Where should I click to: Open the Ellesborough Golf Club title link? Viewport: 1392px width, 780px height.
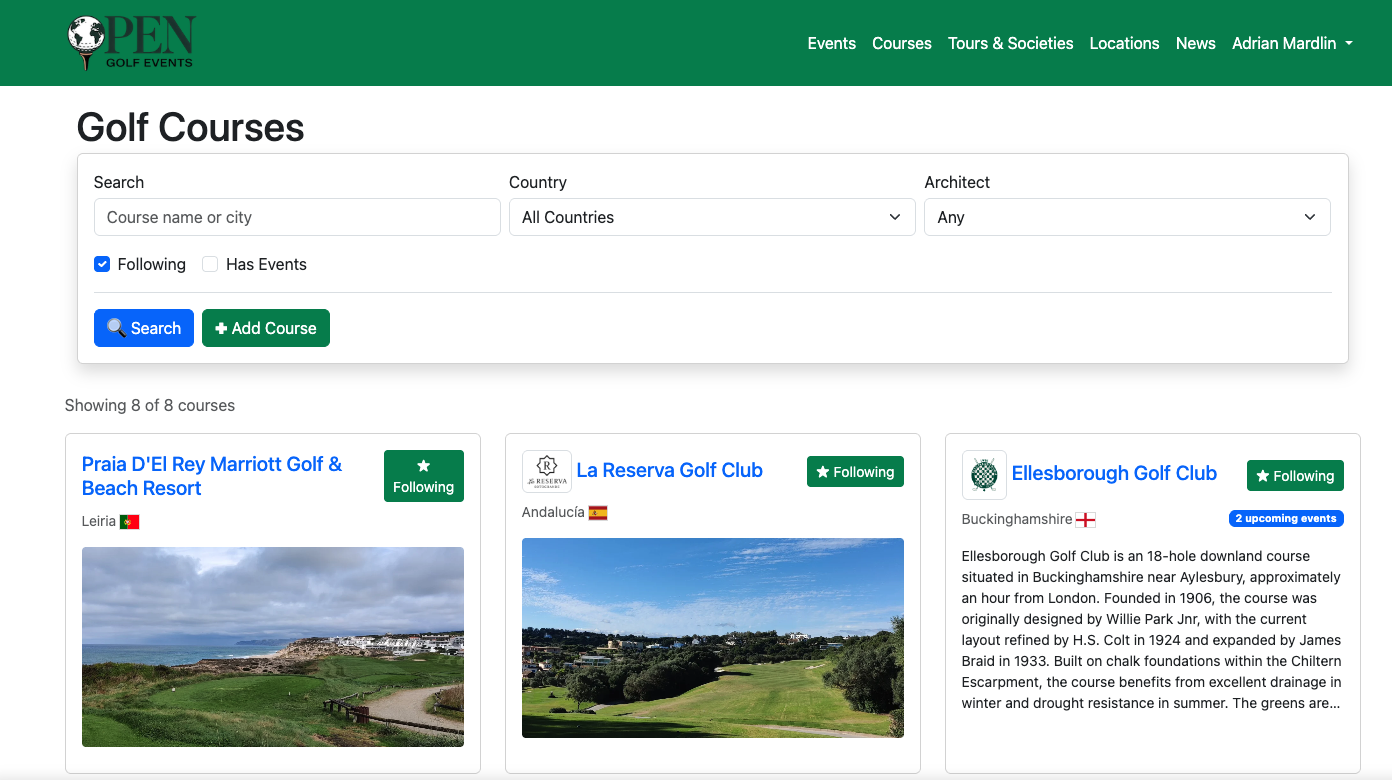point(1114,473)
